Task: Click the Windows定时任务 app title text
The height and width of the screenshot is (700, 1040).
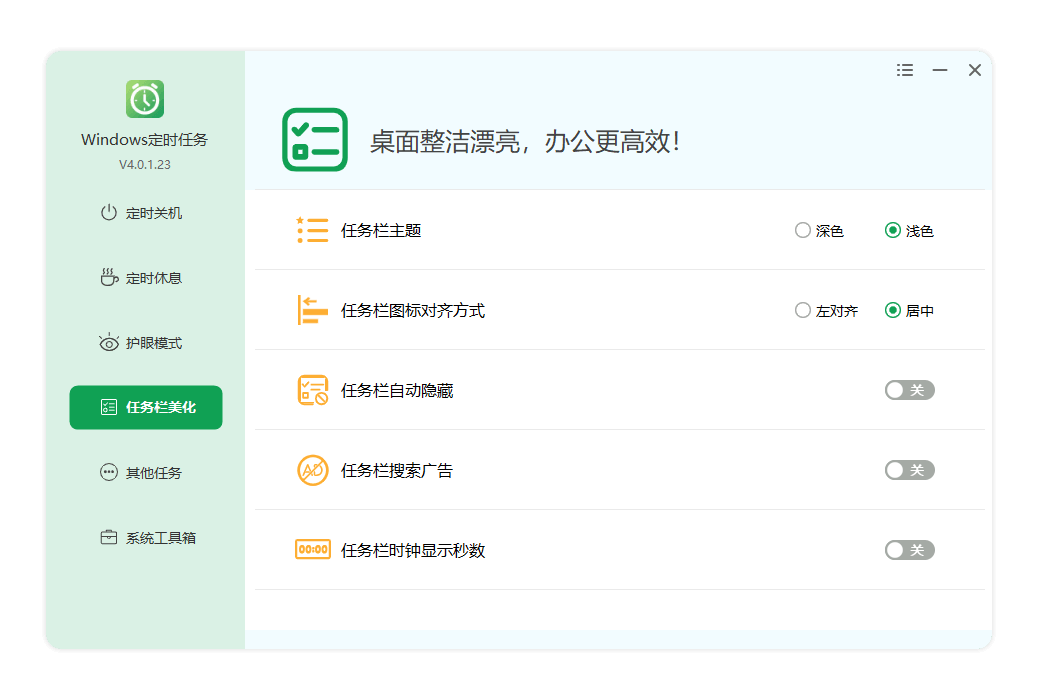Action: point(145,139)
